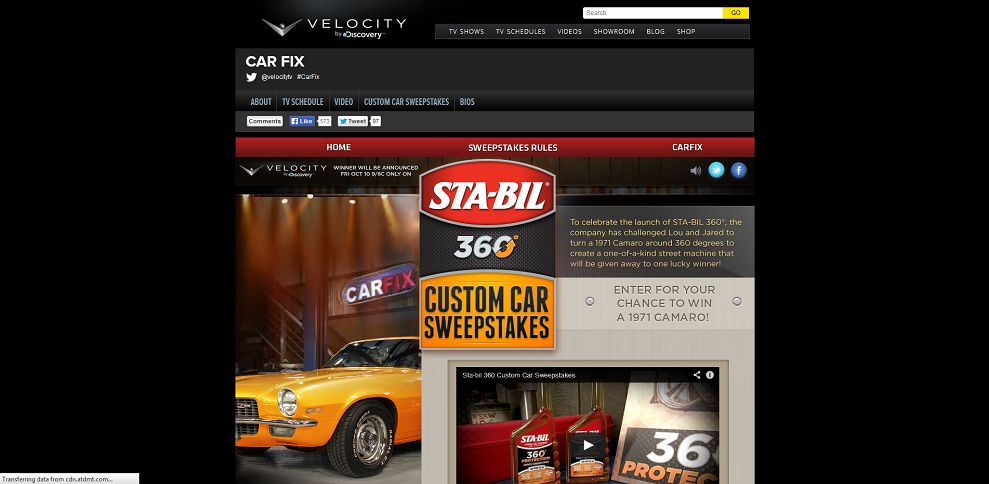Go to the Video tab
Image resolution: width=989 pixels, height=484 pixels.
343,102
